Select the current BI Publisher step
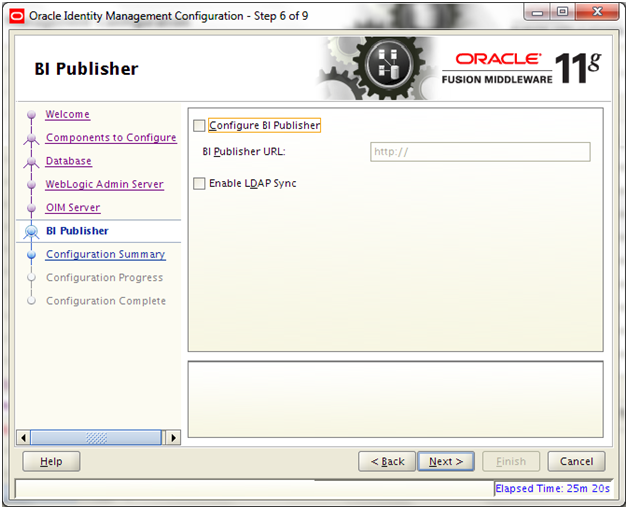Viewport: 628px width, 509px height. 77,231
